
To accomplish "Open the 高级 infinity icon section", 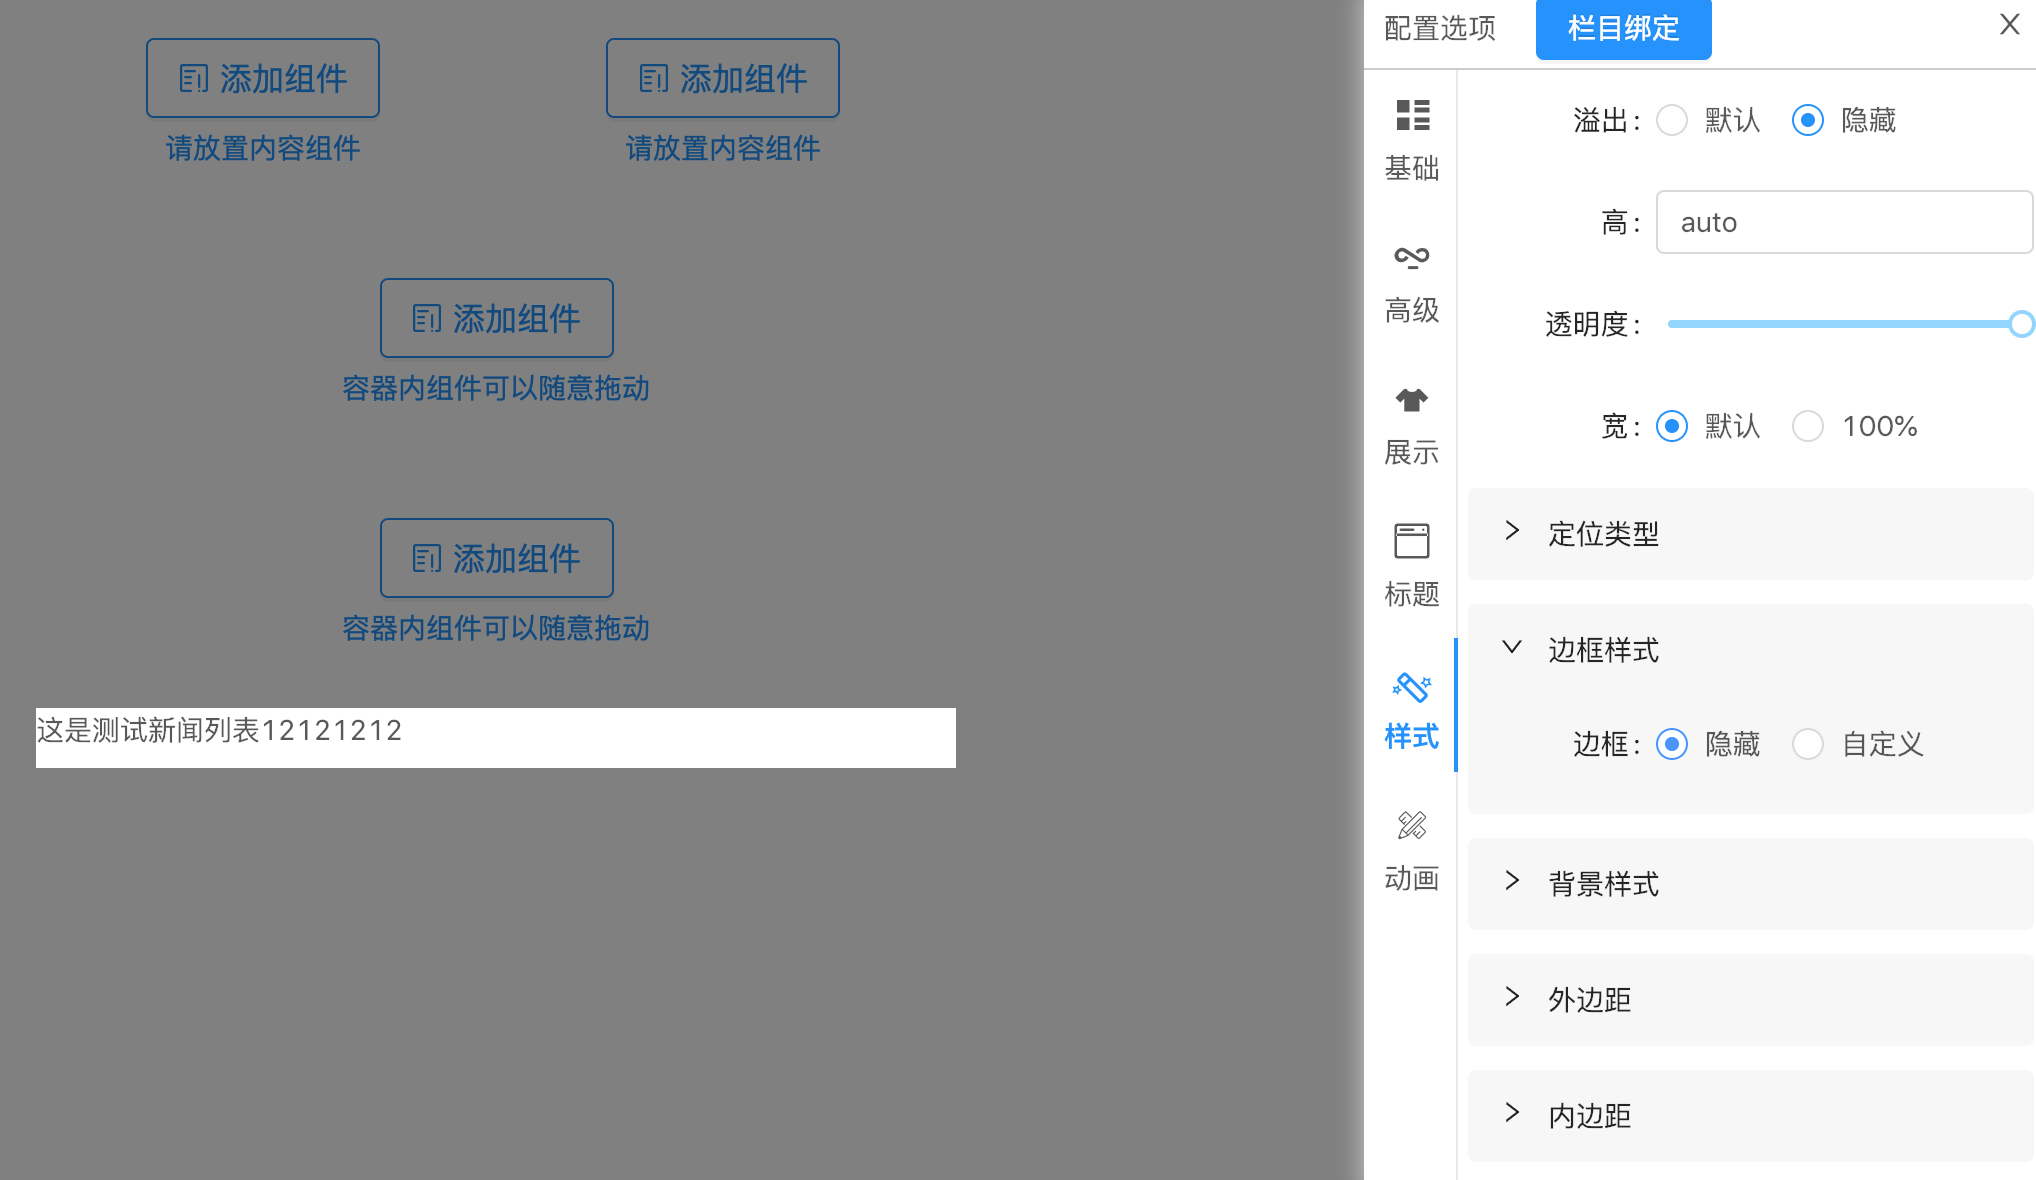I will pyautogui.click(x=1411, y=282).
